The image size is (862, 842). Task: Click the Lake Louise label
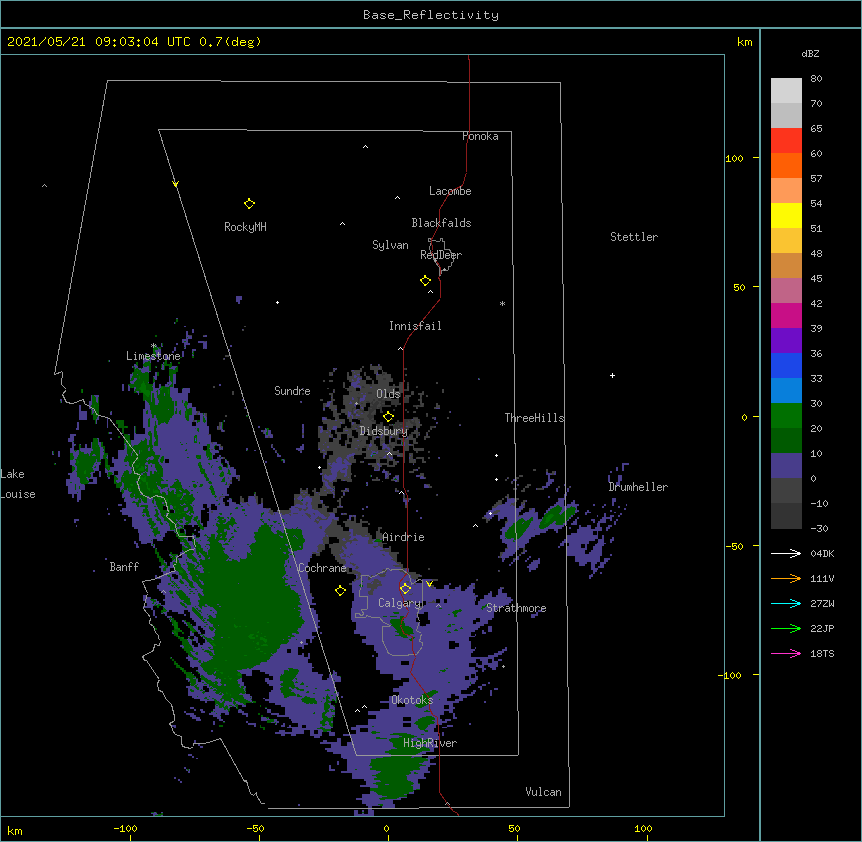point(18,484)
